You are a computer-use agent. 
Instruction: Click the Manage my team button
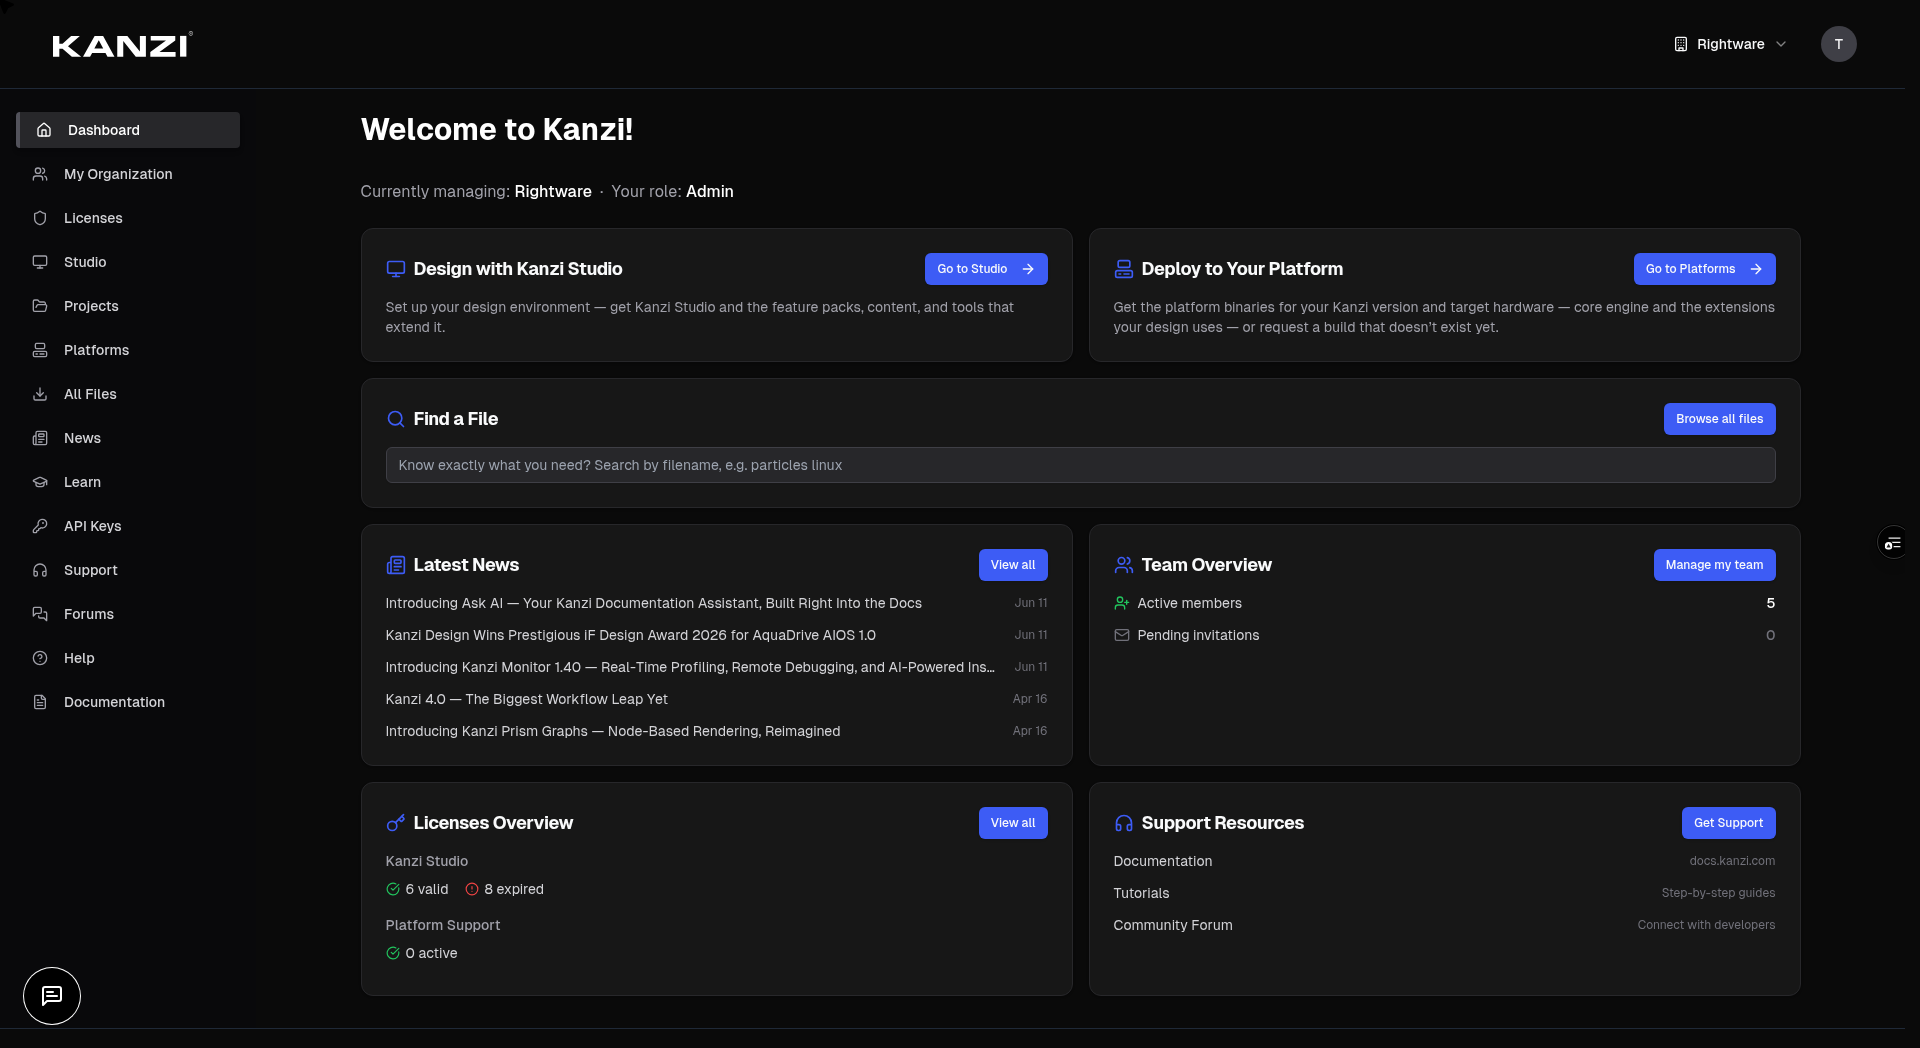1714,565
